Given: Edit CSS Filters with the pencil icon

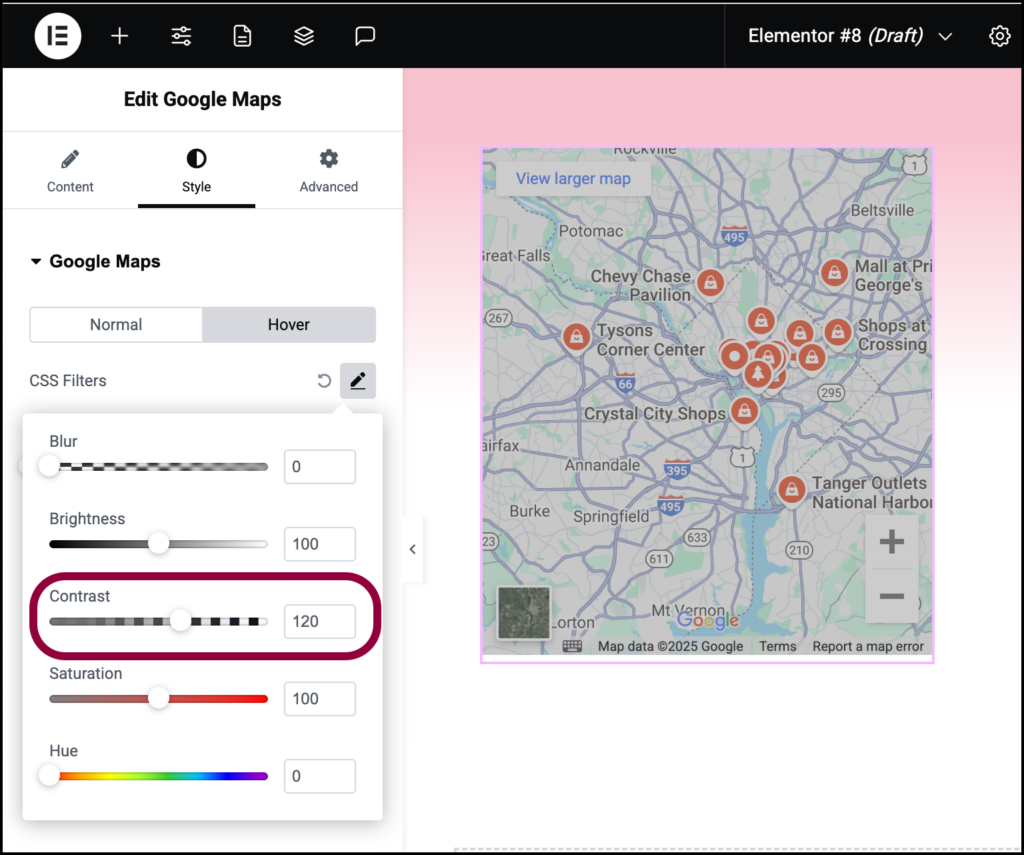Looking at the screenshot, I should [x=357, y=380].
